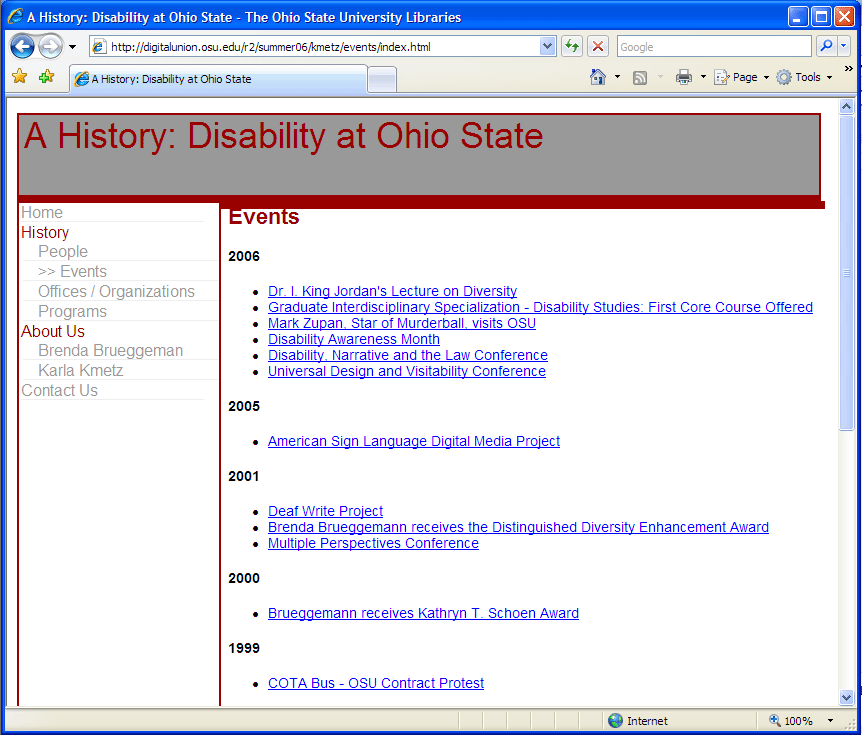Open COTA Bus - OSU Contract Protest link

(x=376, y=683)
